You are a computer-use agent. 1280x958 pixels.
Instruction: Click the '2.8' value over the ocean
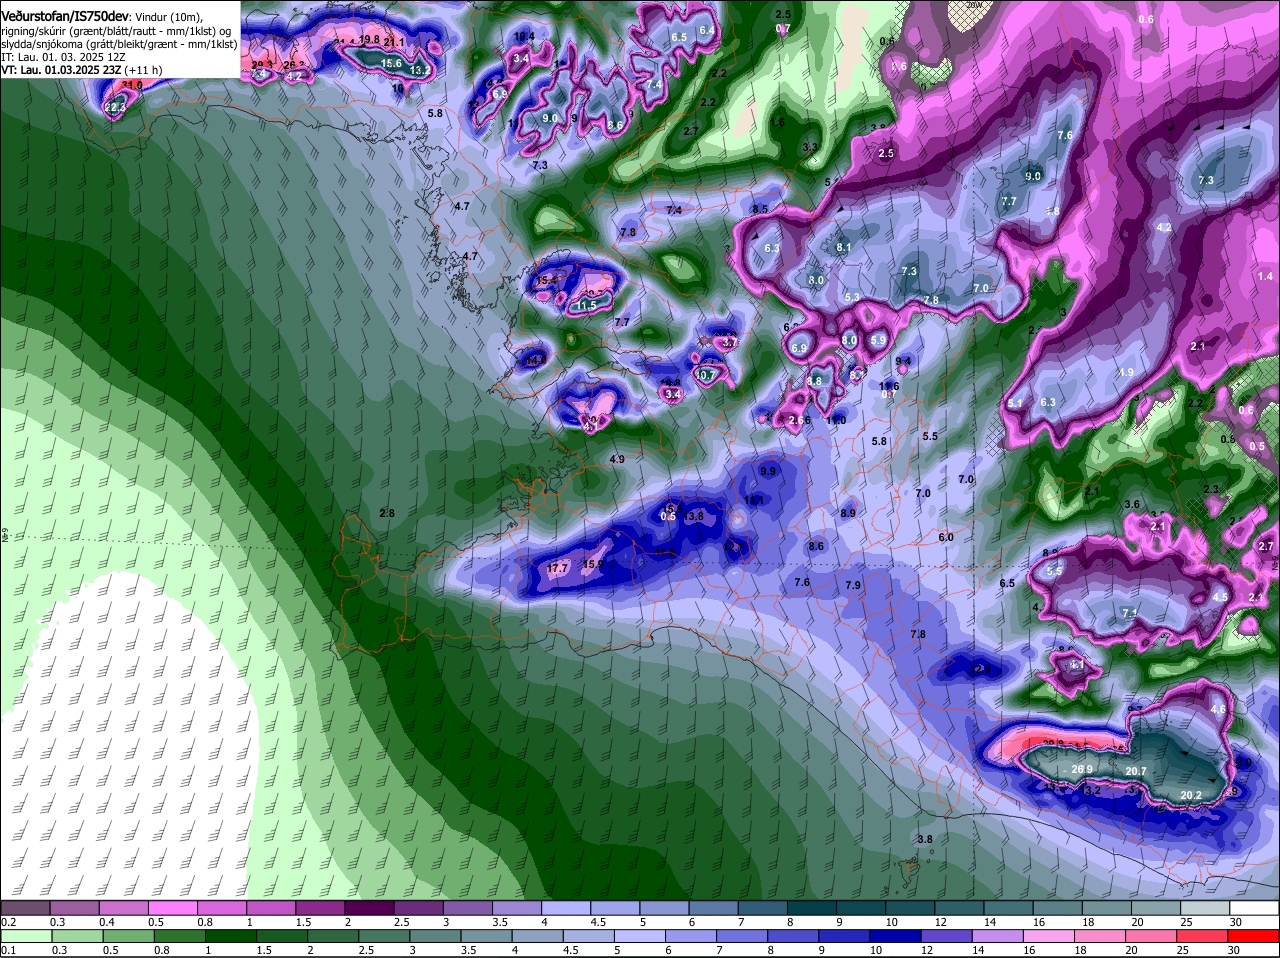(388, 513)
